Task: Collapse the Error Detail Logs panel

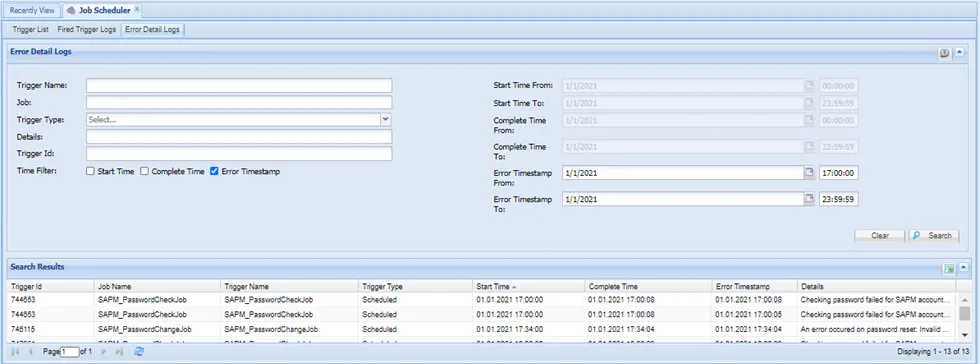Action: (x=961, y=53)
